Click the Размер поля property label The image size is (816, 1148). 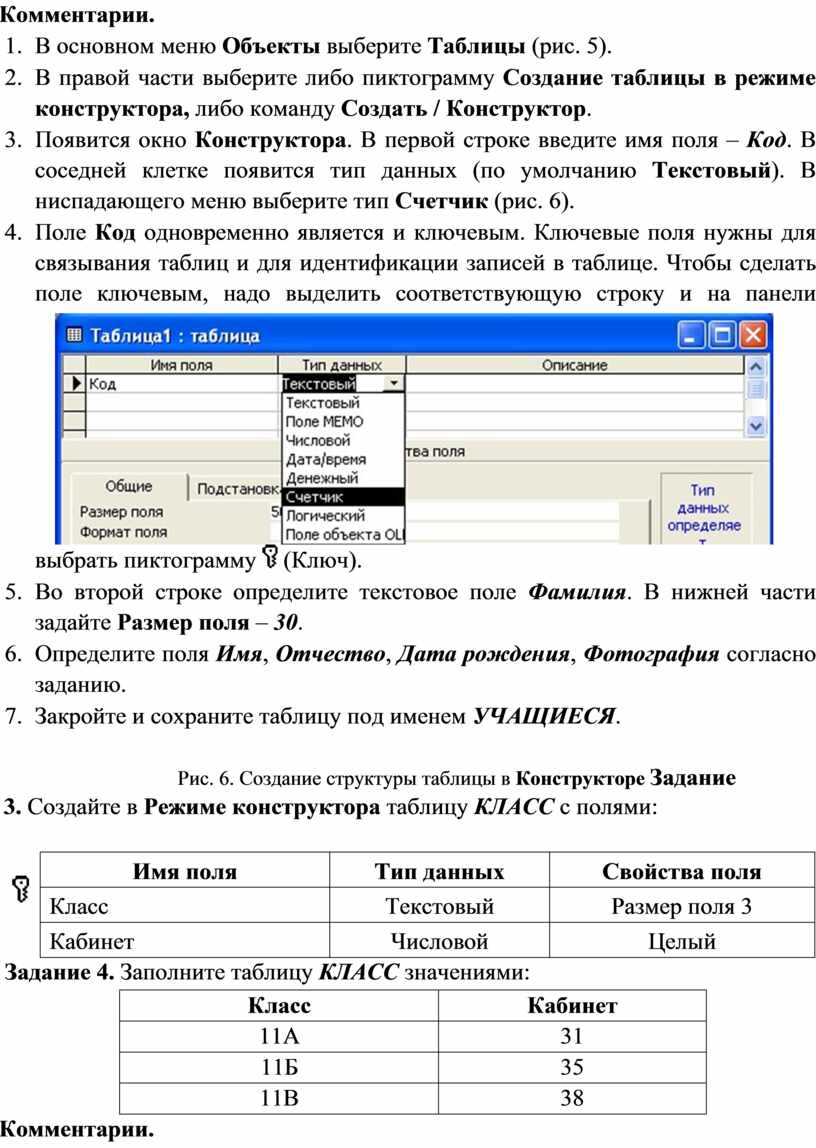click(121, 512)
